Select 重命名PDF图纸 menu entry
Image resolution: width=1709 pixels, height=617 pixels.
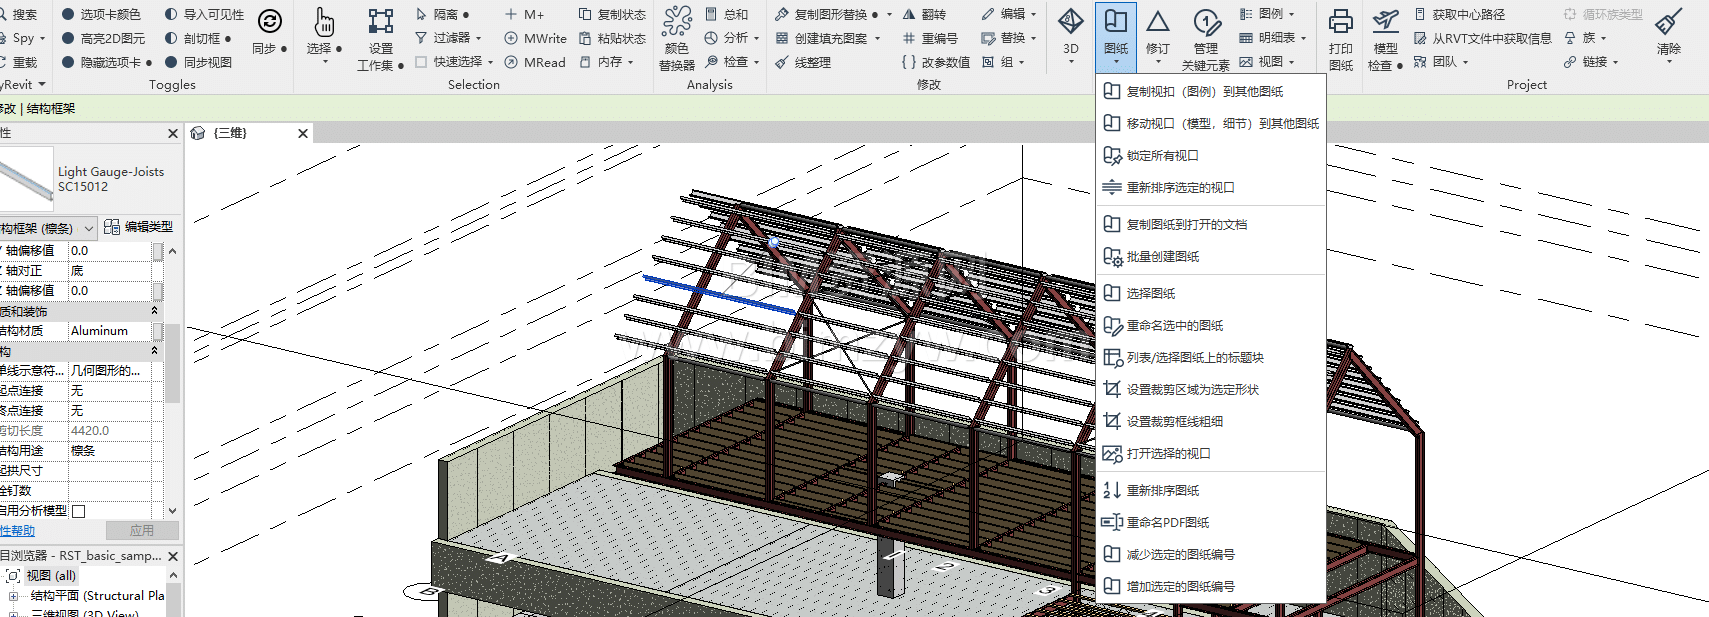1168,523
